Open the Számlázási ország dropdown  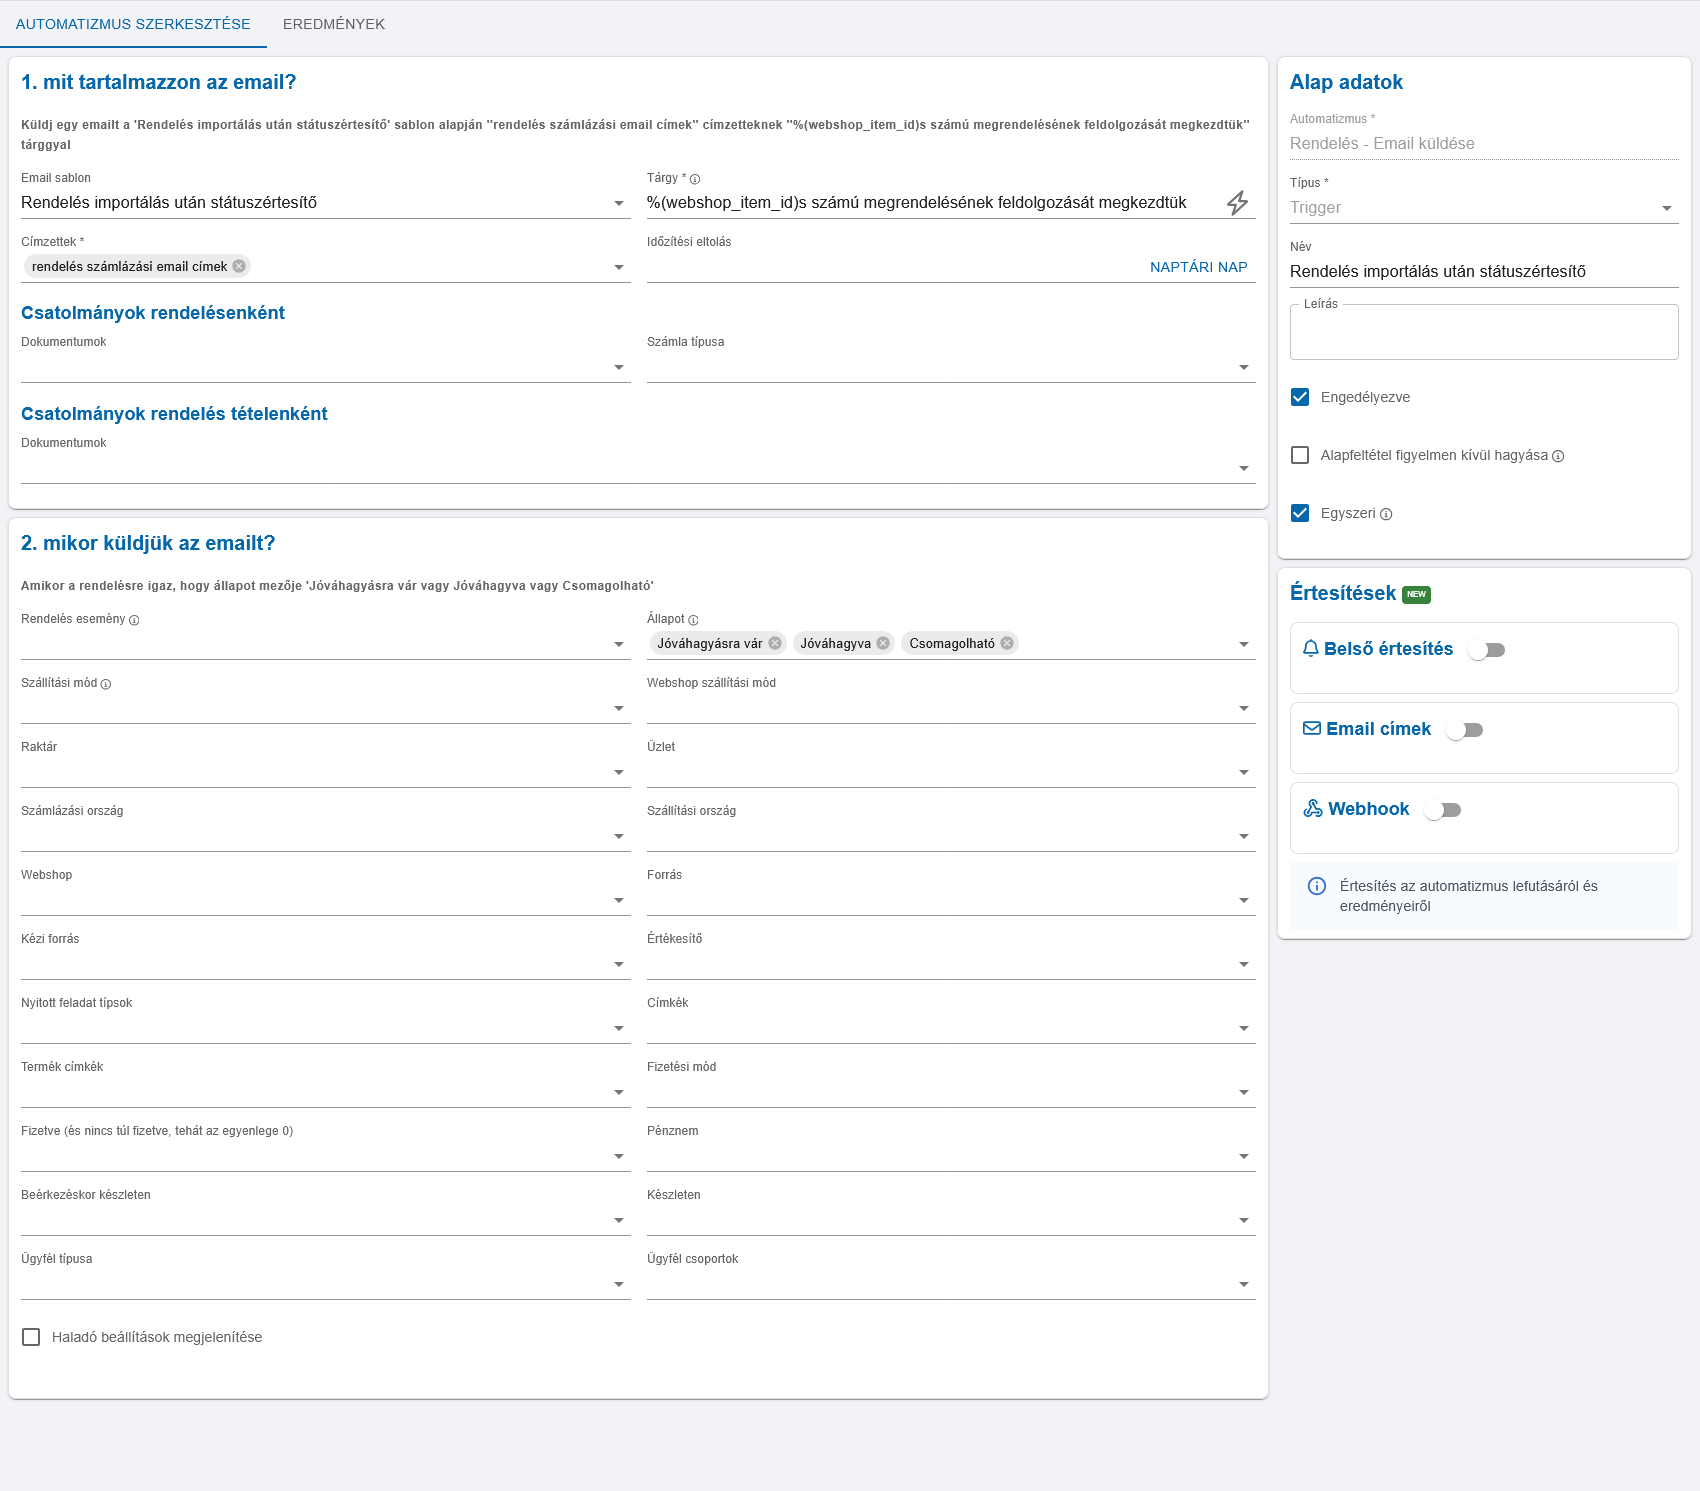[325, 836]
